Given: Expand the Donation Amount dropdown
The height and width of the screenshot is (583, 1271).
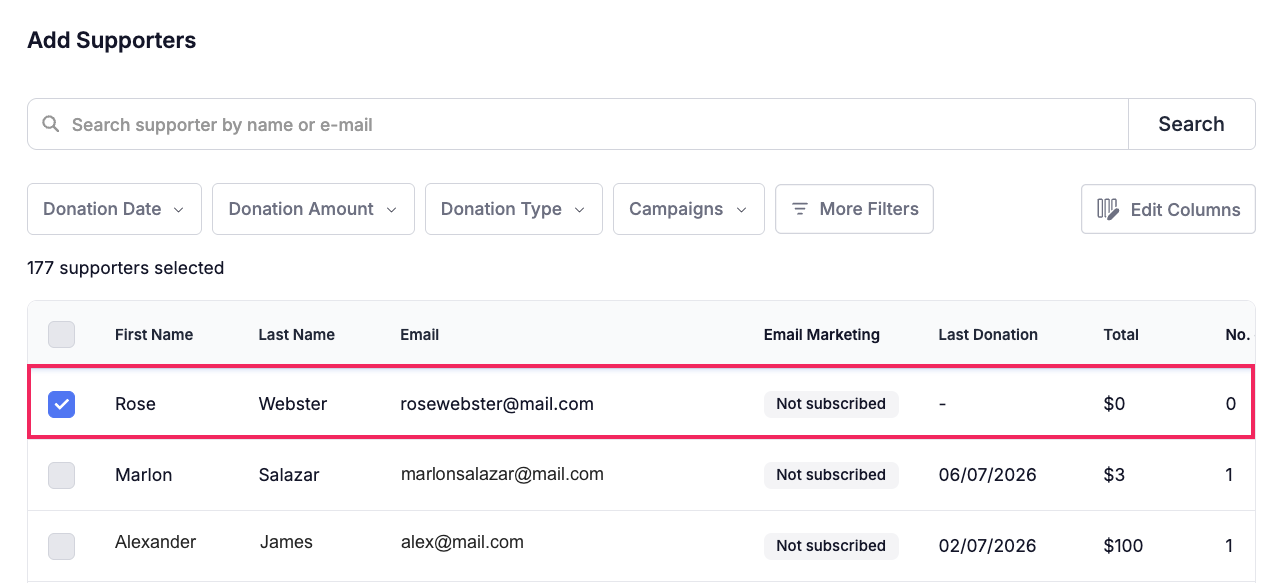Looking at the screenshot, I should (x=313, y=209).
